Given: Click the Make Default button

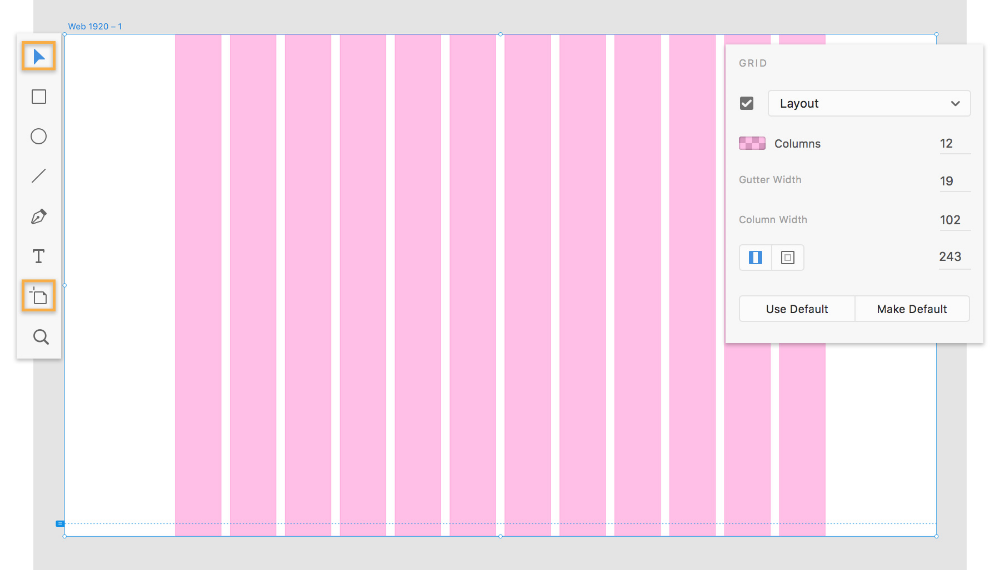Looking at the screenshot, I should [x=912, y=309].
